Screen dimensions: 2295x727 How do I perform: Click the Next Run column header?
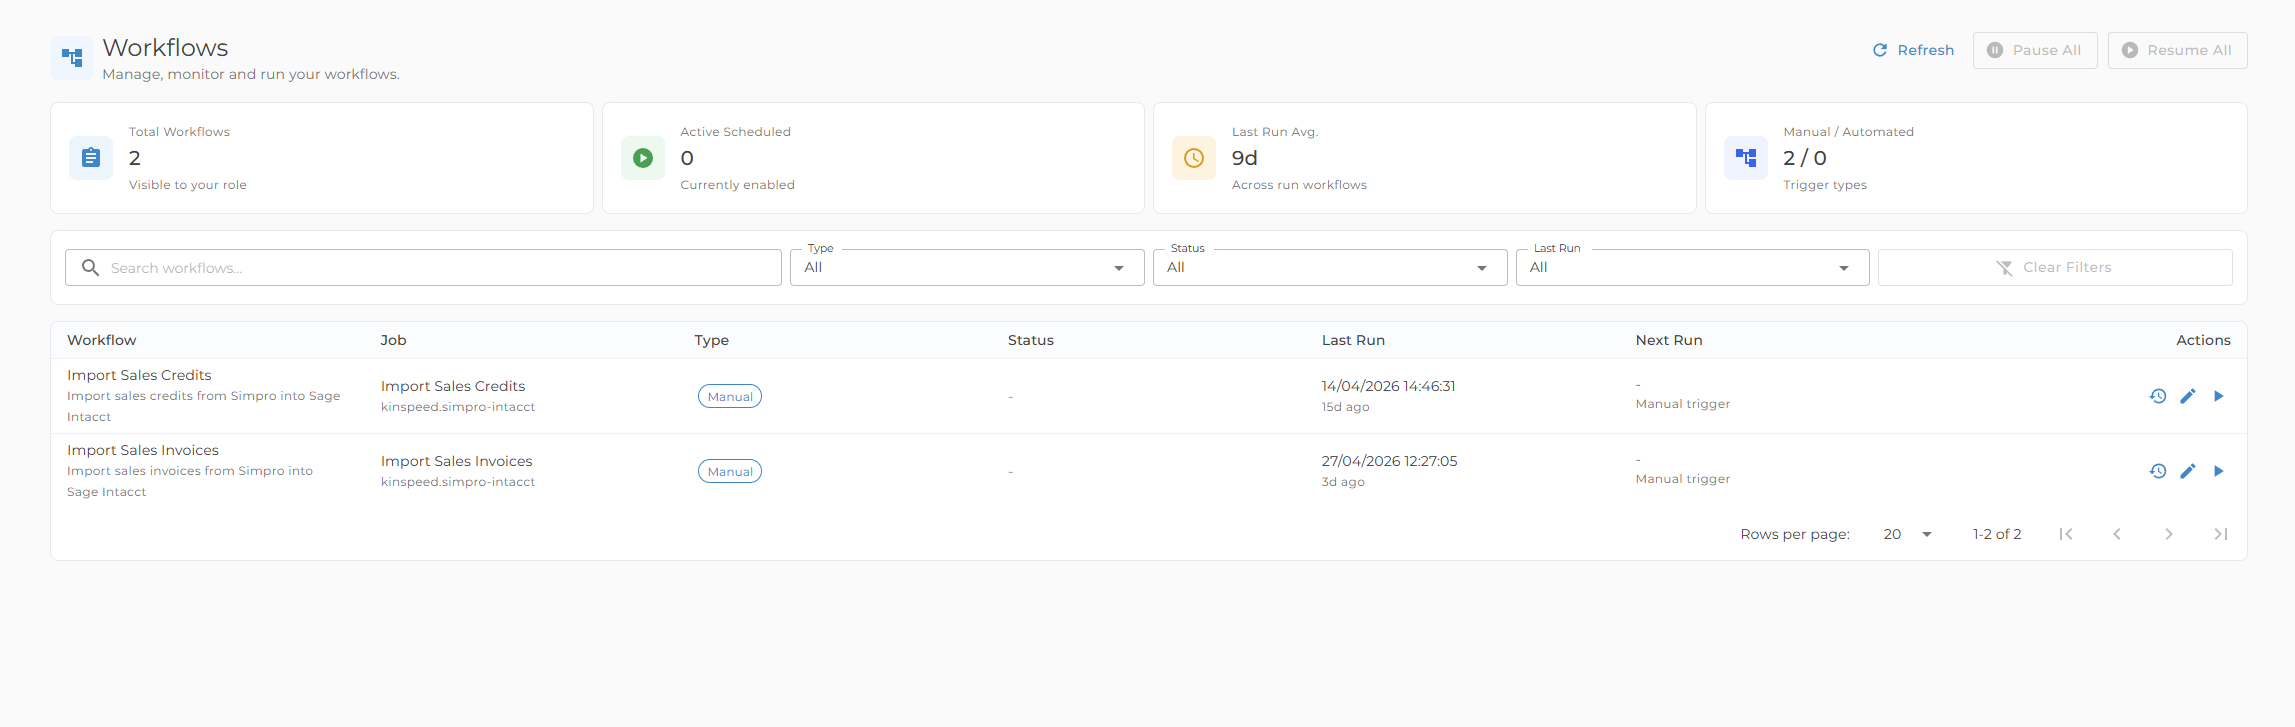pyautogui.click(x=1669, y=340)
